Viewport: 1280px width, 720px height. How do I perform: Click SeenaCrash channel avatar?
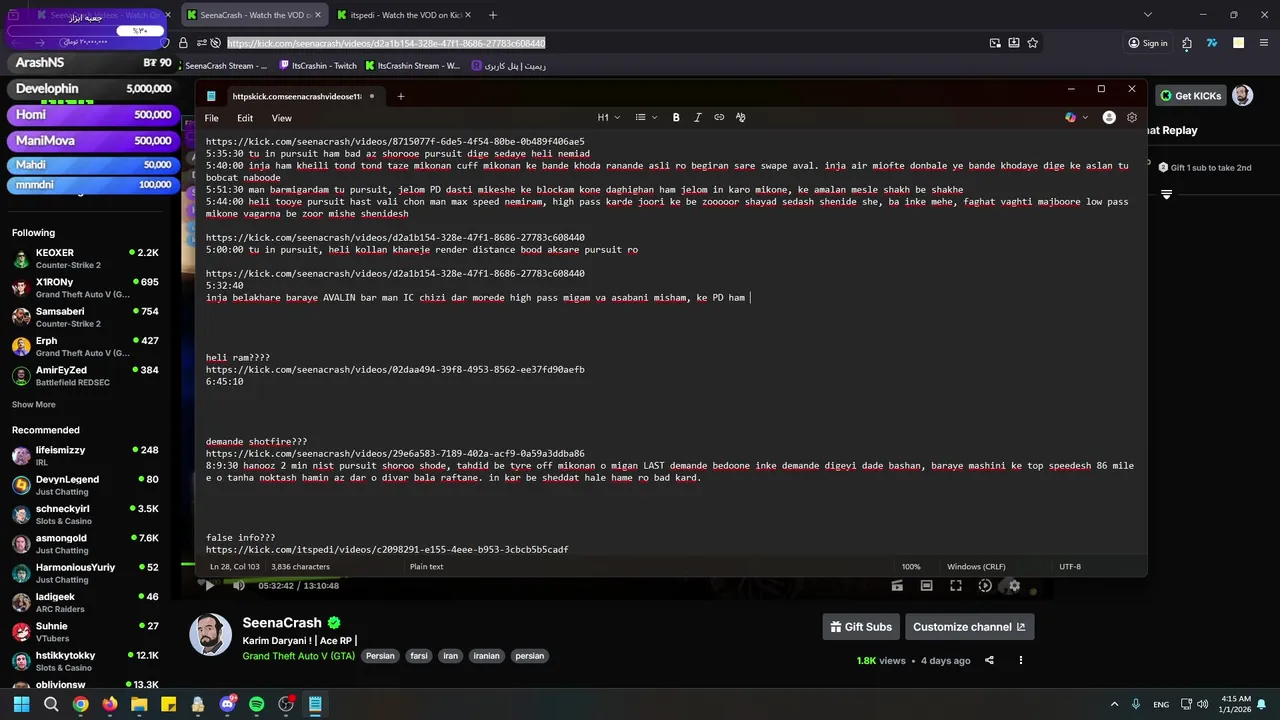[211, 634]
